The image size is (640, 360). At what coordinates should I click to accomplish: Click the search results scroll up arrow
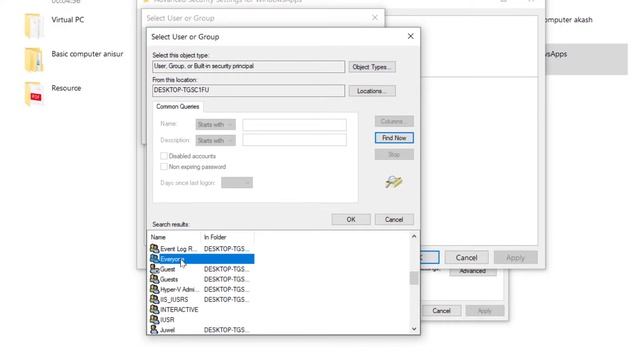point(414,236)
